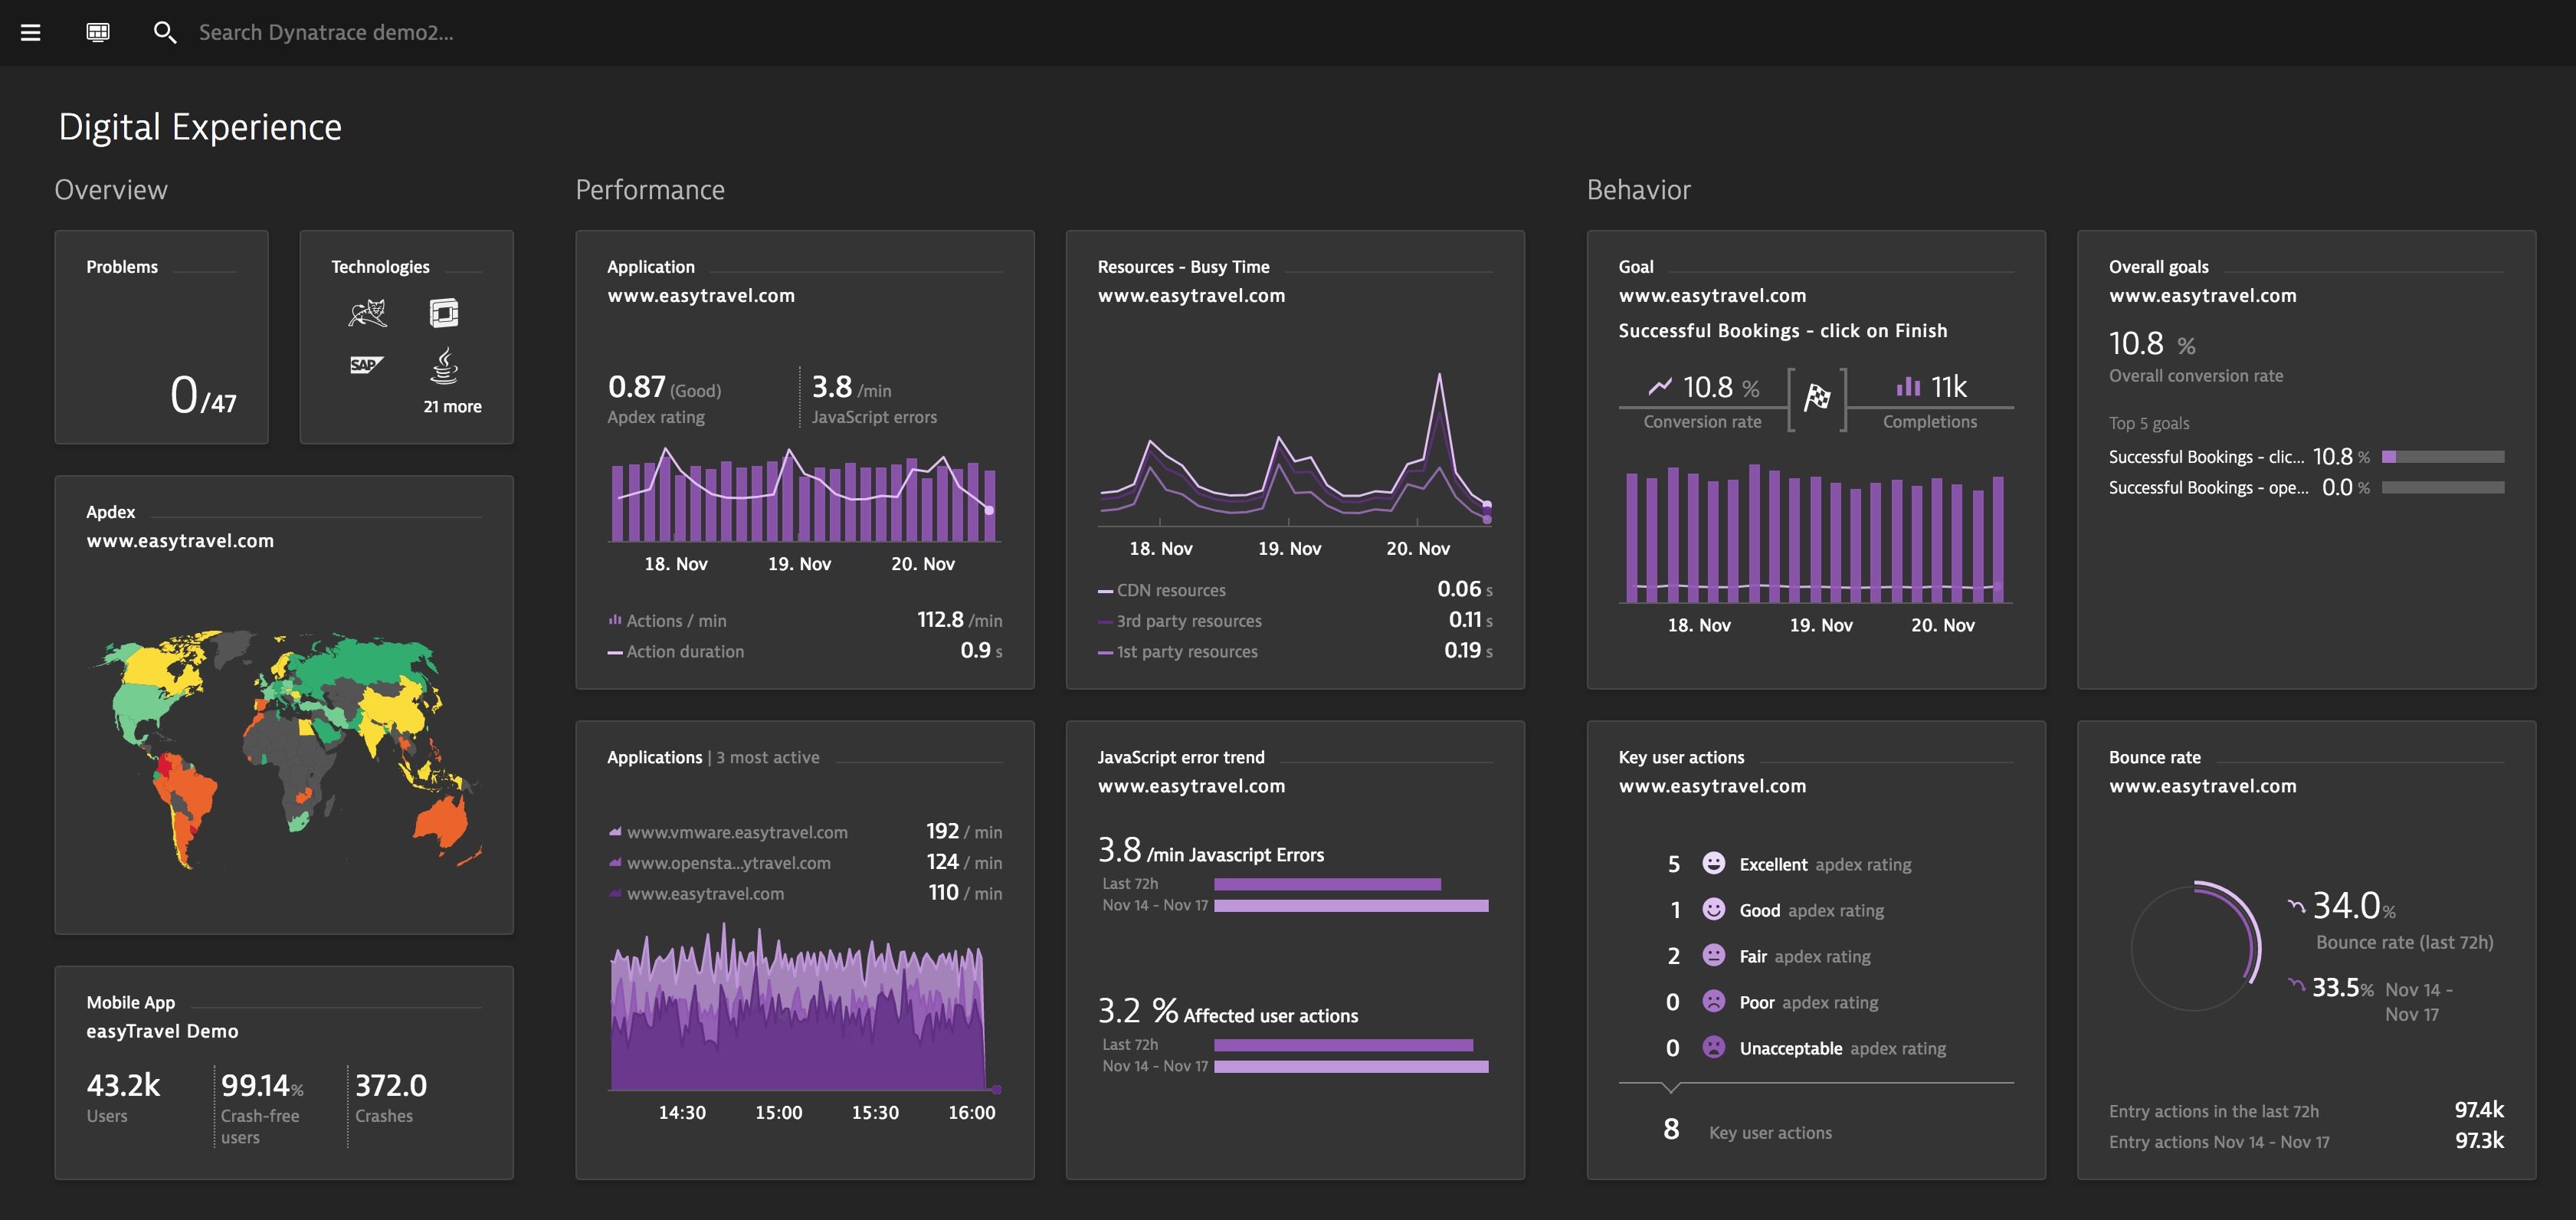Click the 34.0% bounce rate trend arrow icon
Screen dimensions: 2576x1220
(2297, 906)
